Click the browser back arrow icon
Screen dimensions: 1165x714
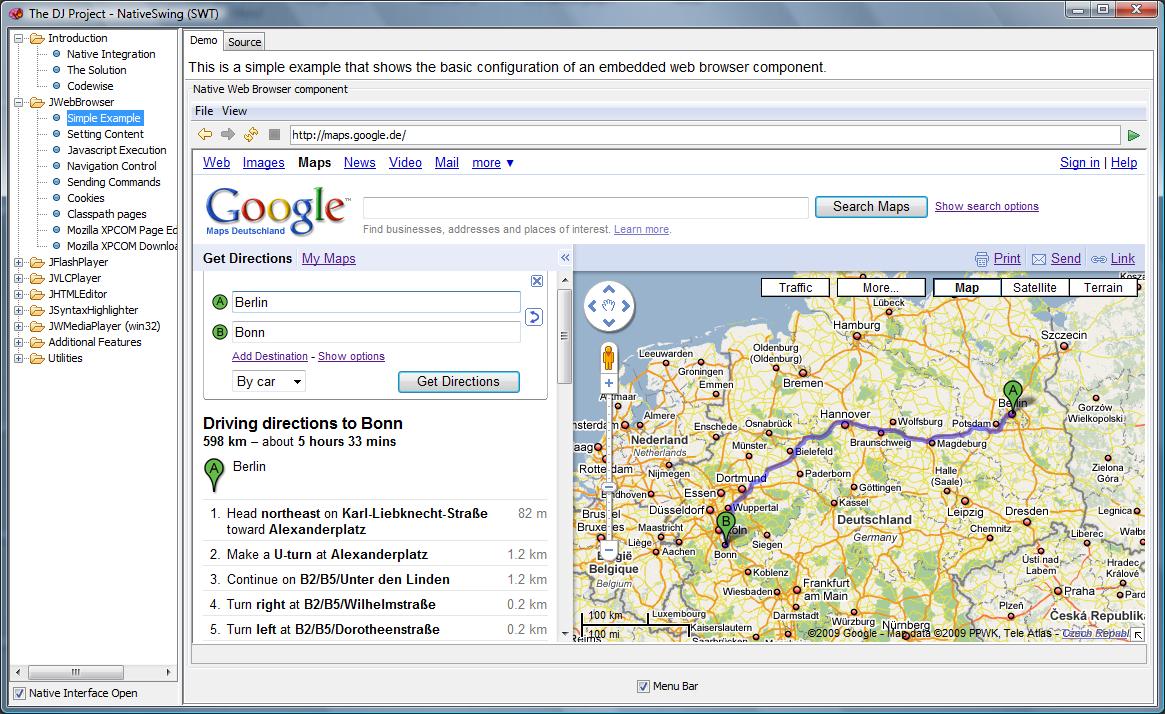point(205,135)
